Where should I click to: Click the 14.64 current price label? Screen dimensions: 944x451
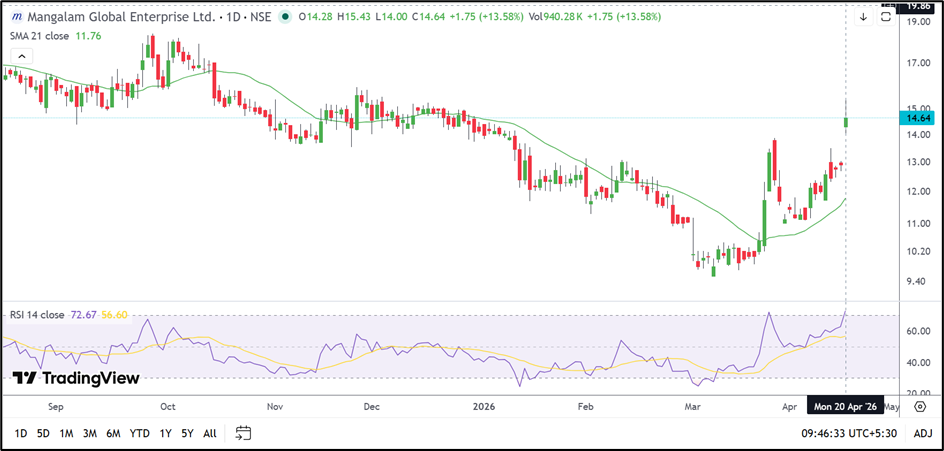(919, 119)
